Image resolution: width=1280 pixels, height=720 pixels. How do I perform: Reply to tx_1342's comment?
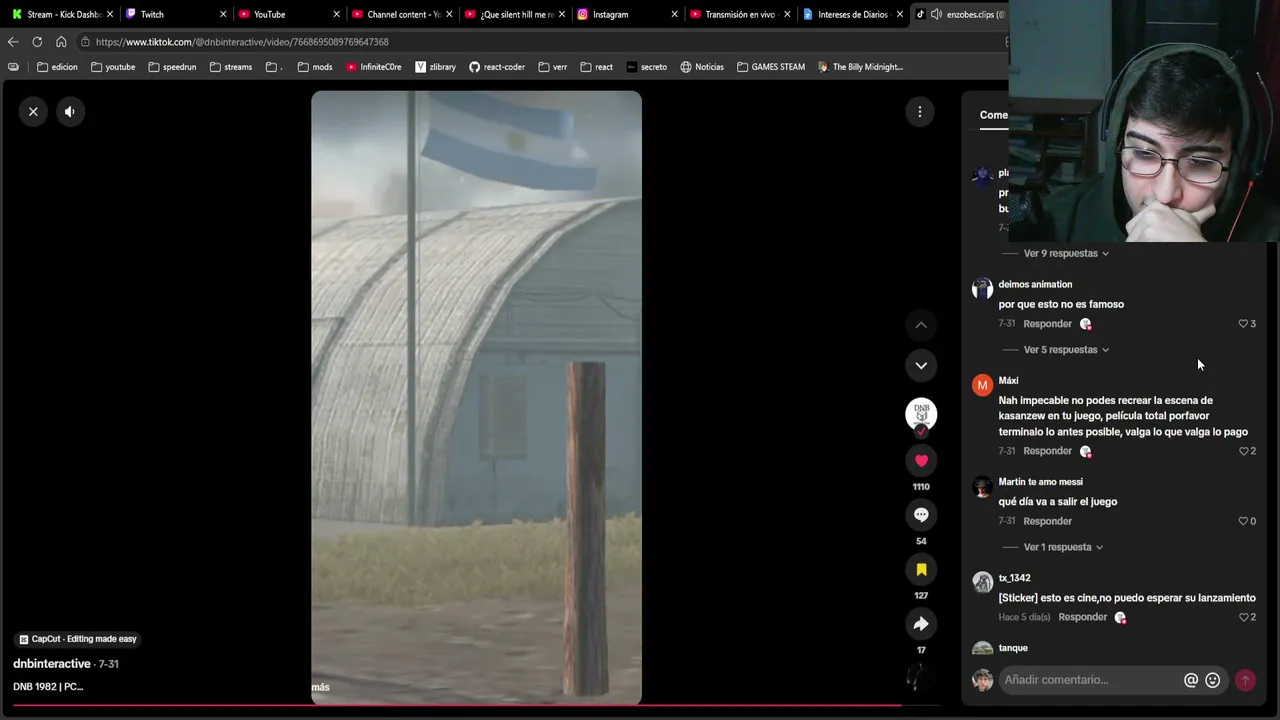(1082, 617)
